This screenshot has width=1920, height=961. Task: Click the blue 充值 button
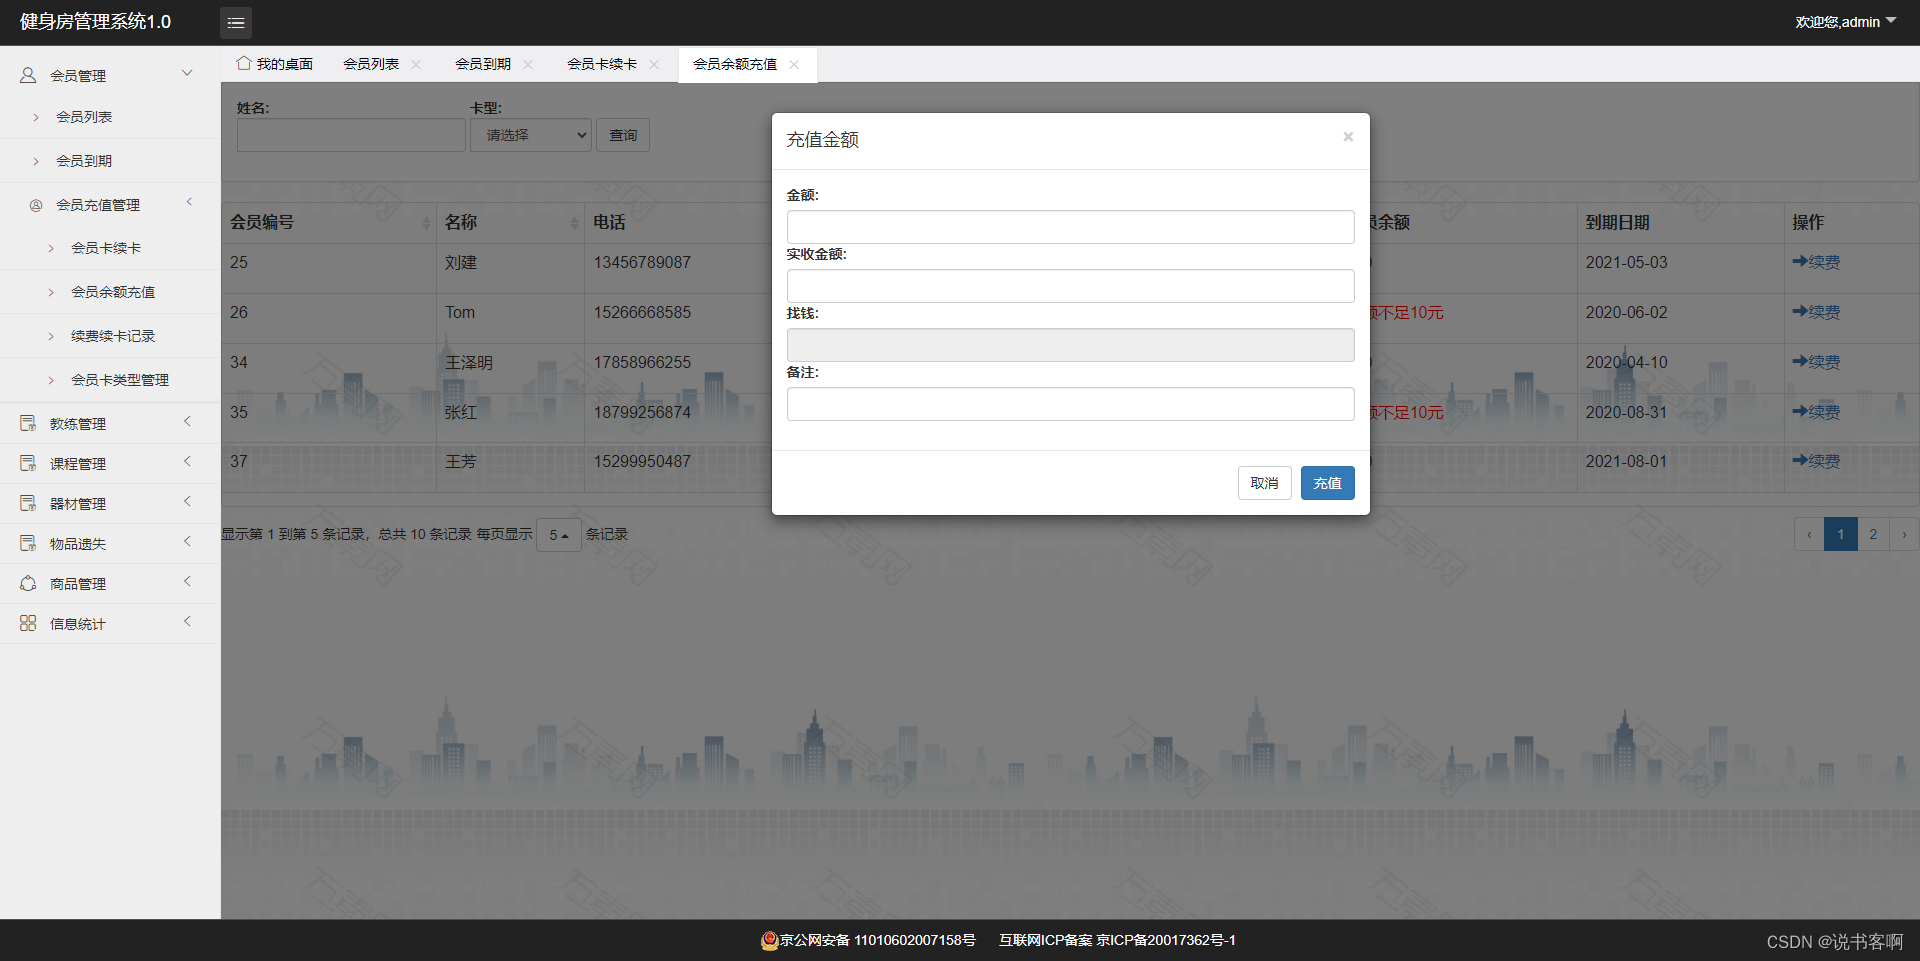click(1328, 483)
